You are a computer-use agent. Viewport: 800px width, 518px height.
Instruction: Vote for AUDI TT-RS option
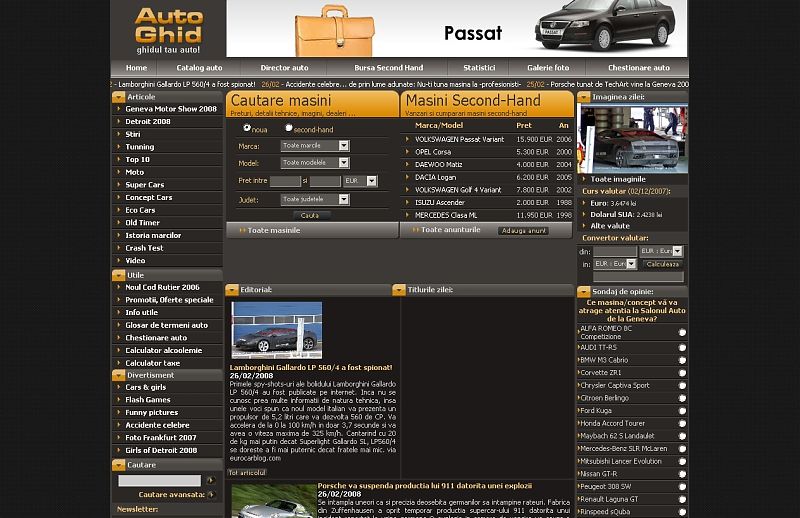(x=682, y=348)
